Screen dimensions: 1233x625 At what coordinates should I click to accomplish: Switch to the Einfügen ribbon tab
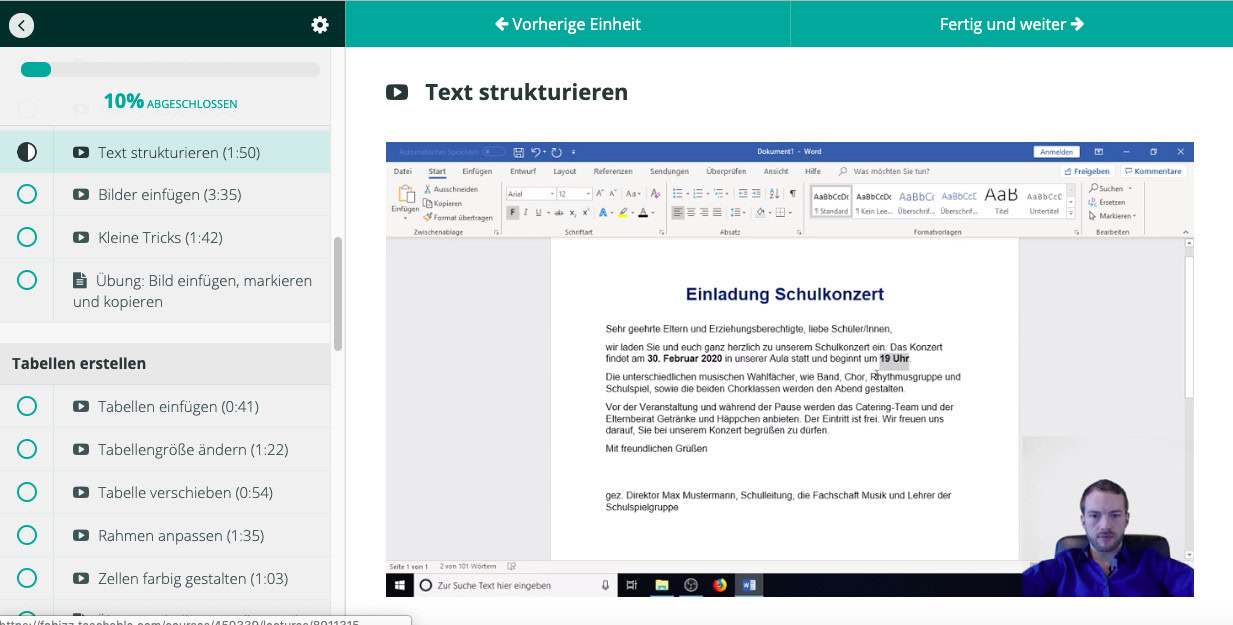(x=477, y=171)
